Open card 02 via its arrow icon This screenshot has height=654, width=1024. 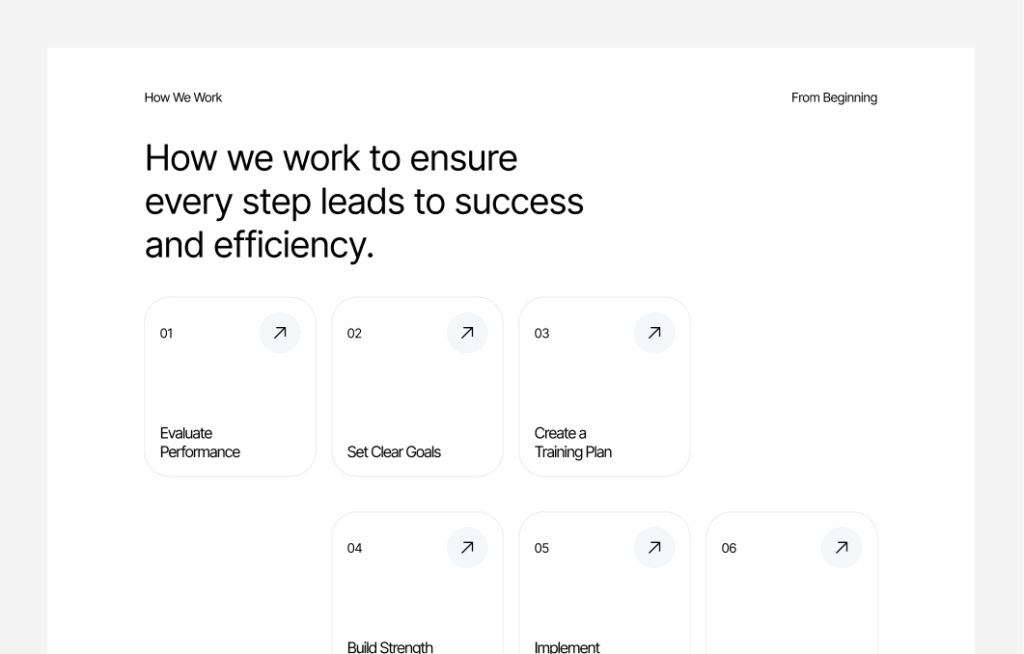pyautogui.click(x=467, y=333)
